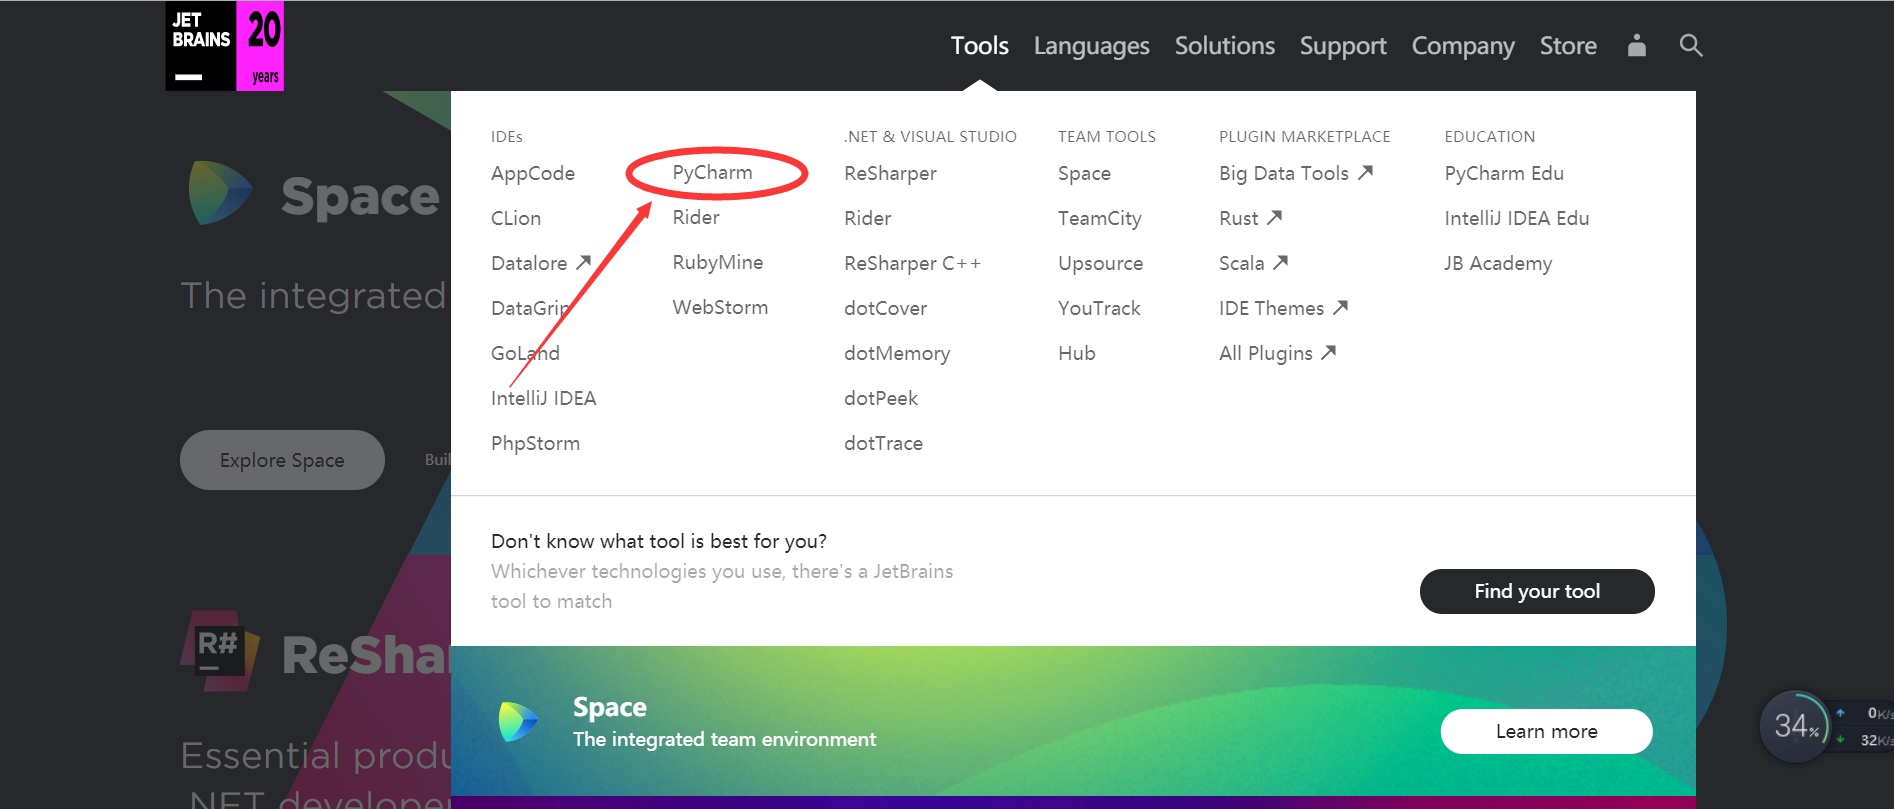Open the Company menu
The height and width of the screenshot is (809, 1894).
pos(1463,46)
